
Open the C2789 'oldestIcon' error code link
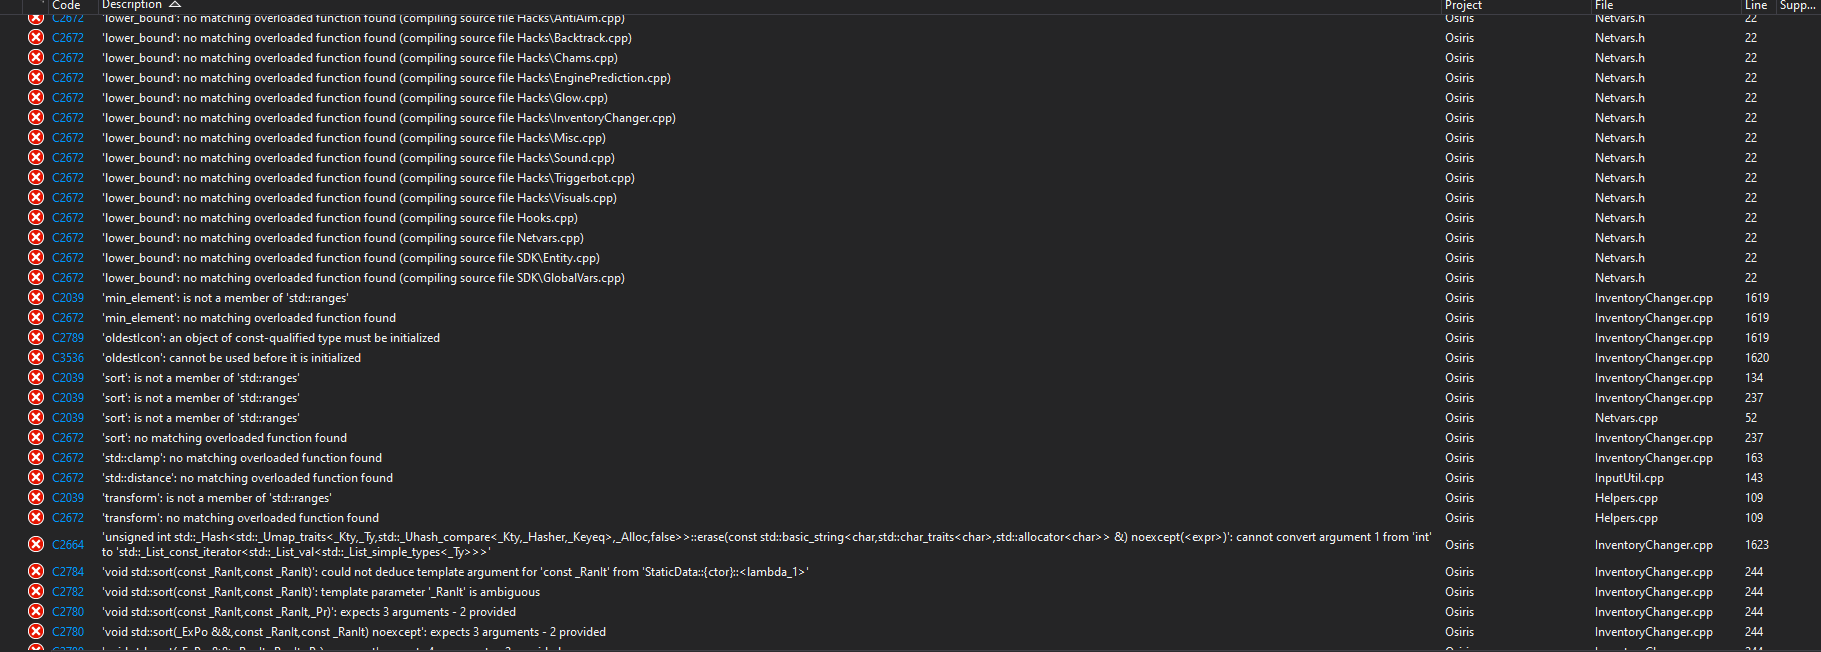click(67, 337)
